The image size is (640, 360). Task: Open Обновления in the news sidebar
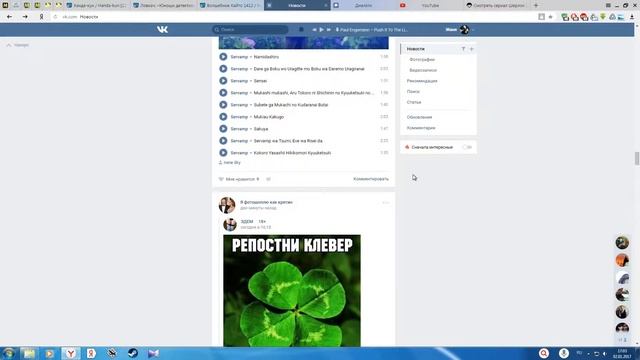(419, 117)
